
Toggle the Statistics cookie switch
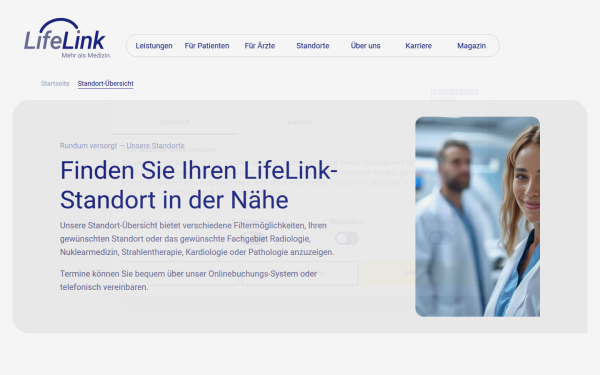coord(347,238)
